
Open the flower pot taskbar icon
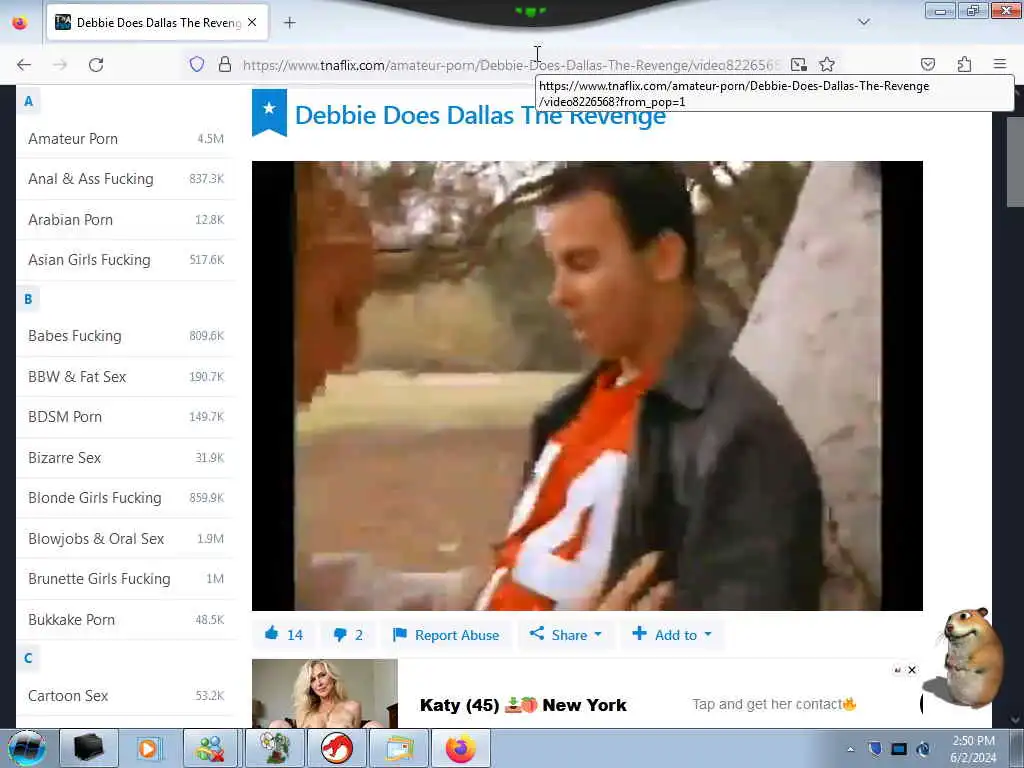point(274,748)
